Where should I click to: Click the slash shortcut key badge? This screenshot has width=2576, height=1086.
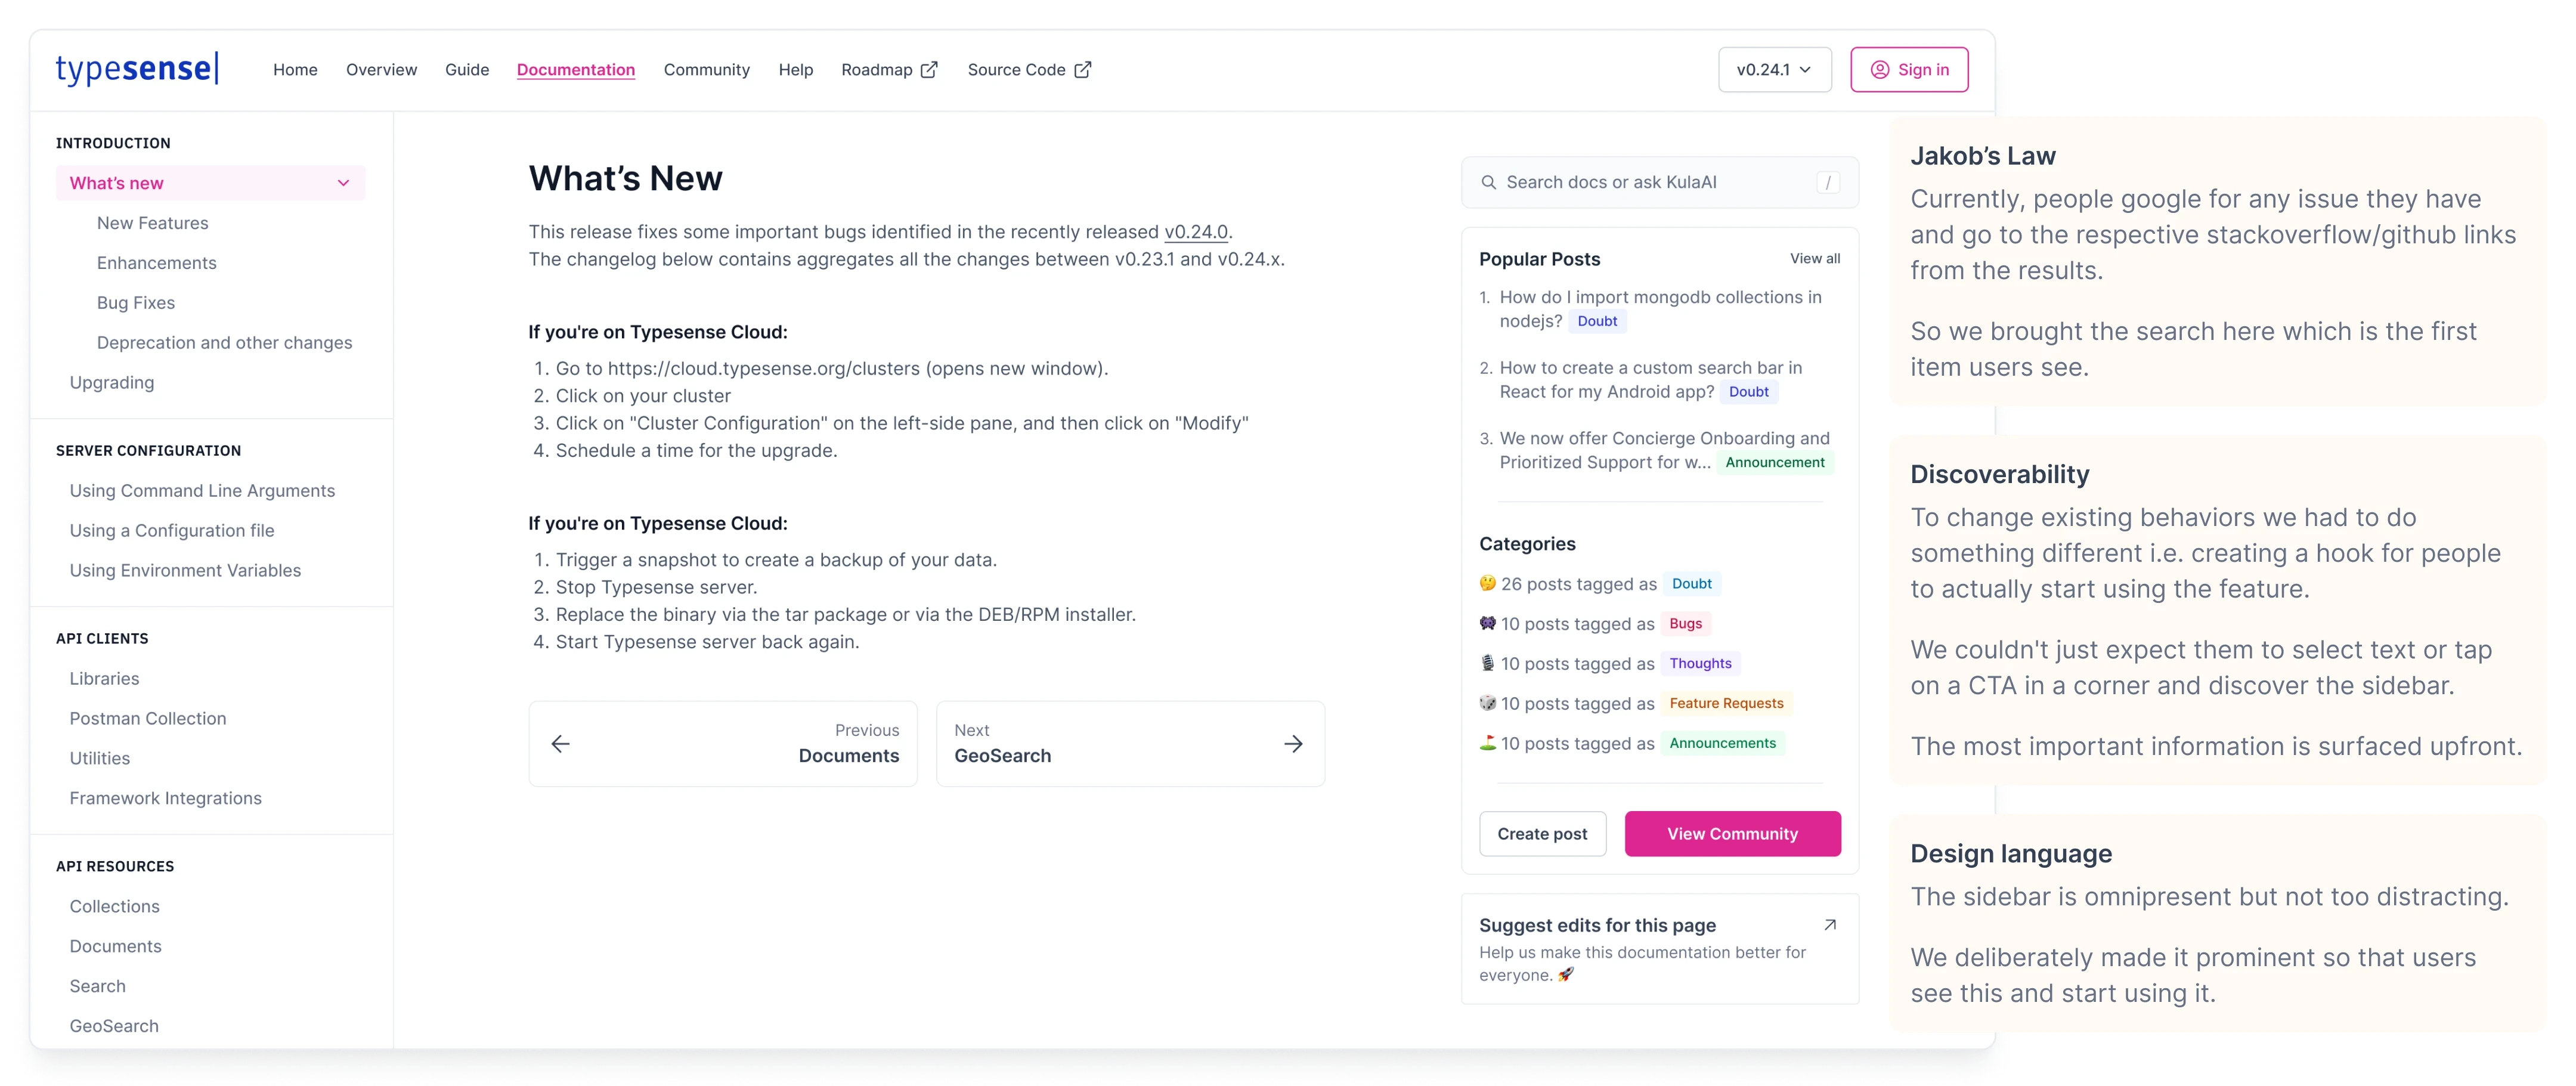coord(1828,182)
